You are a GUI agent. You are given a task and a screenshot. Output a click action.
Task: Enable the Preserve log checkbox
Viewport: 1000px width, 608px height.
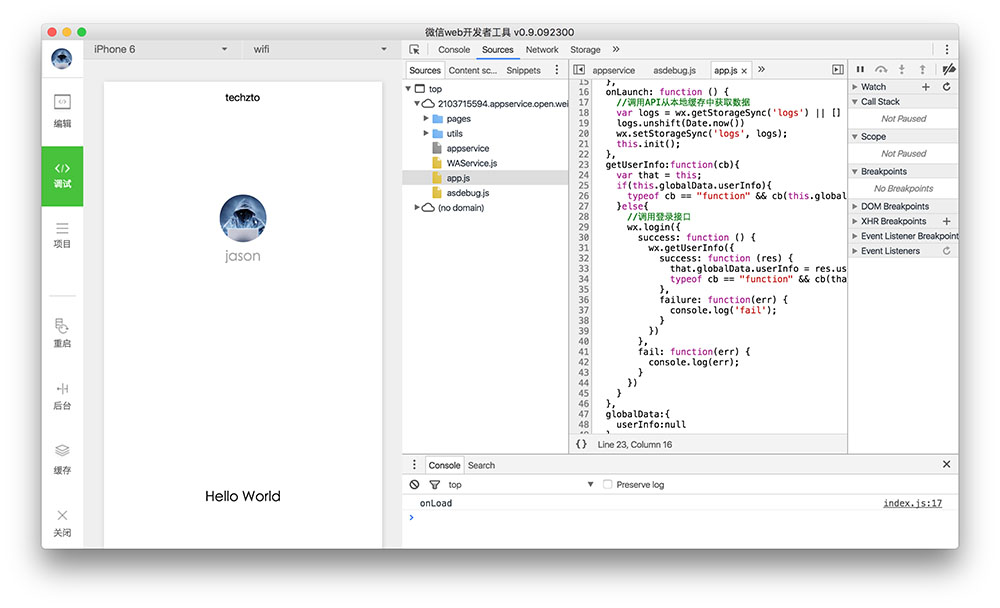(608, 485)
